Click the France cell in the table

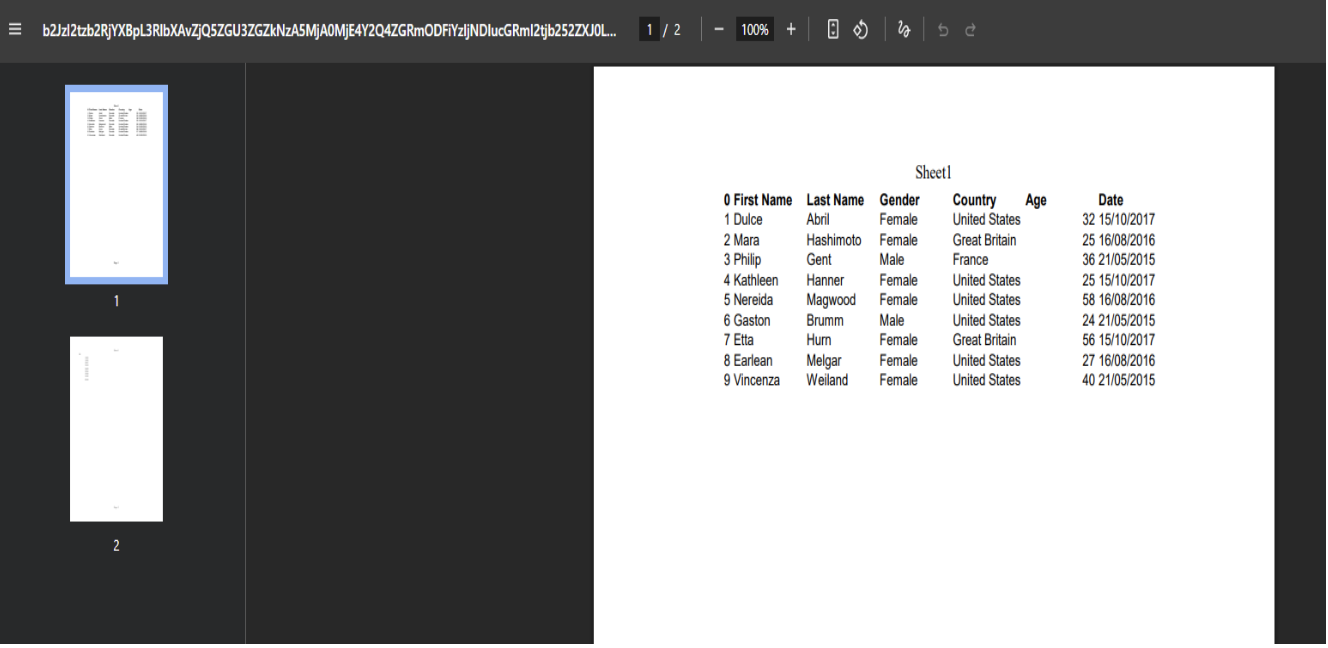[x=970, y=260]
